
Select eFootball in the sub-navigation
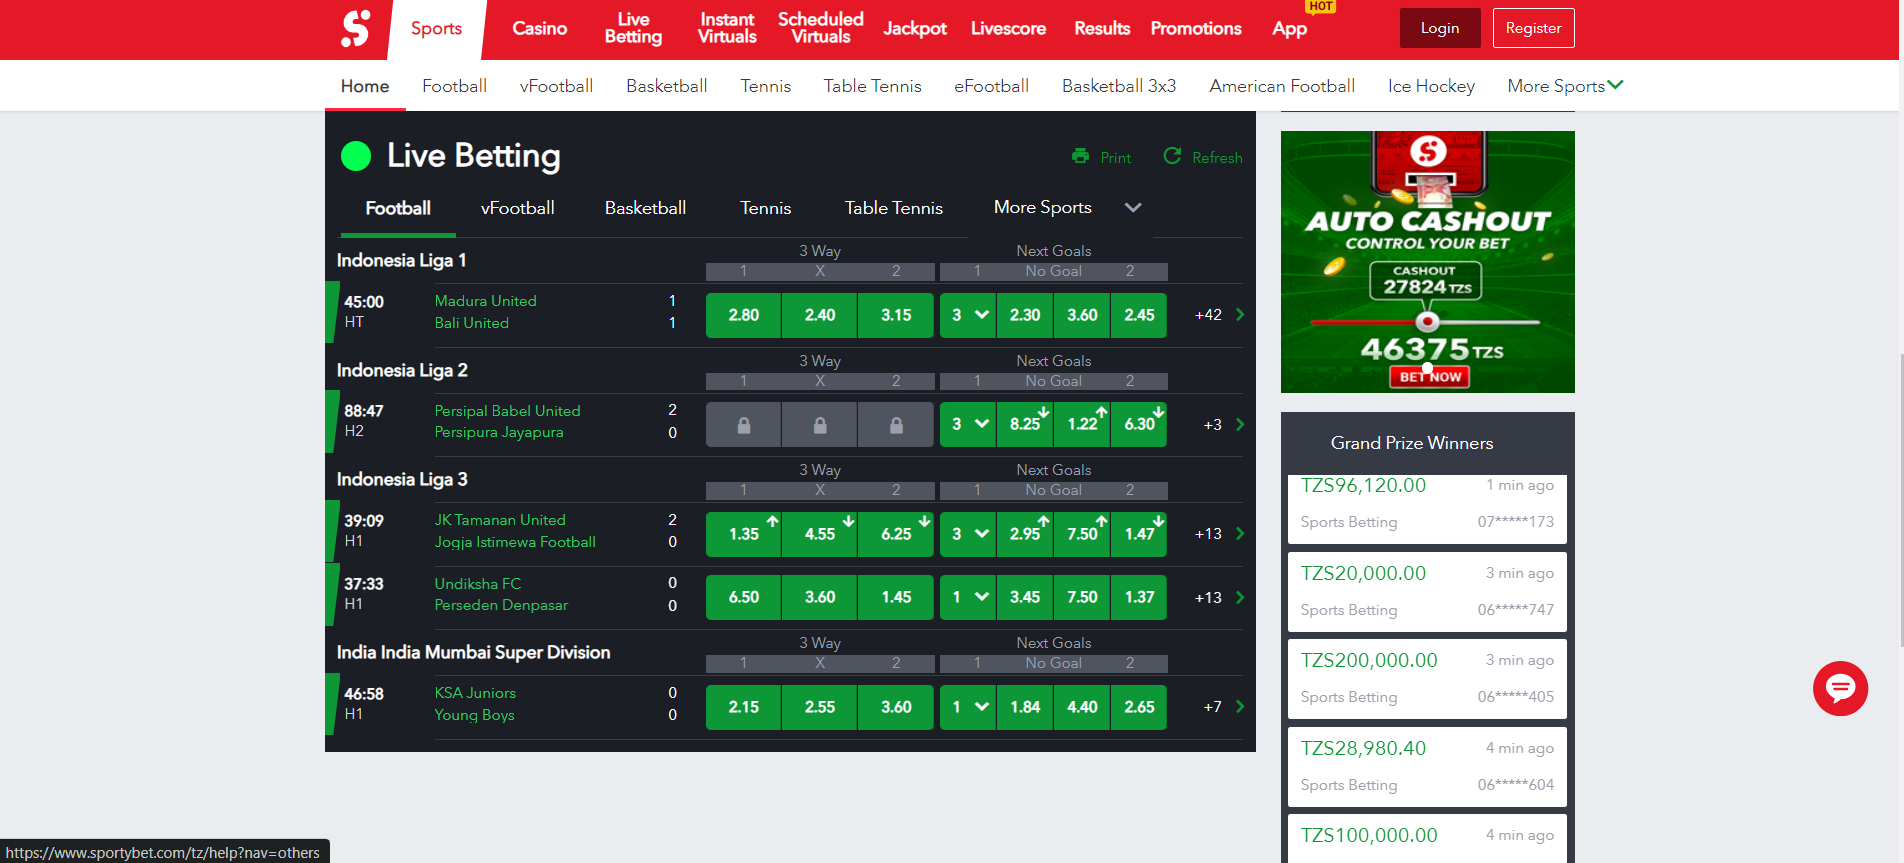click(991, 86)
